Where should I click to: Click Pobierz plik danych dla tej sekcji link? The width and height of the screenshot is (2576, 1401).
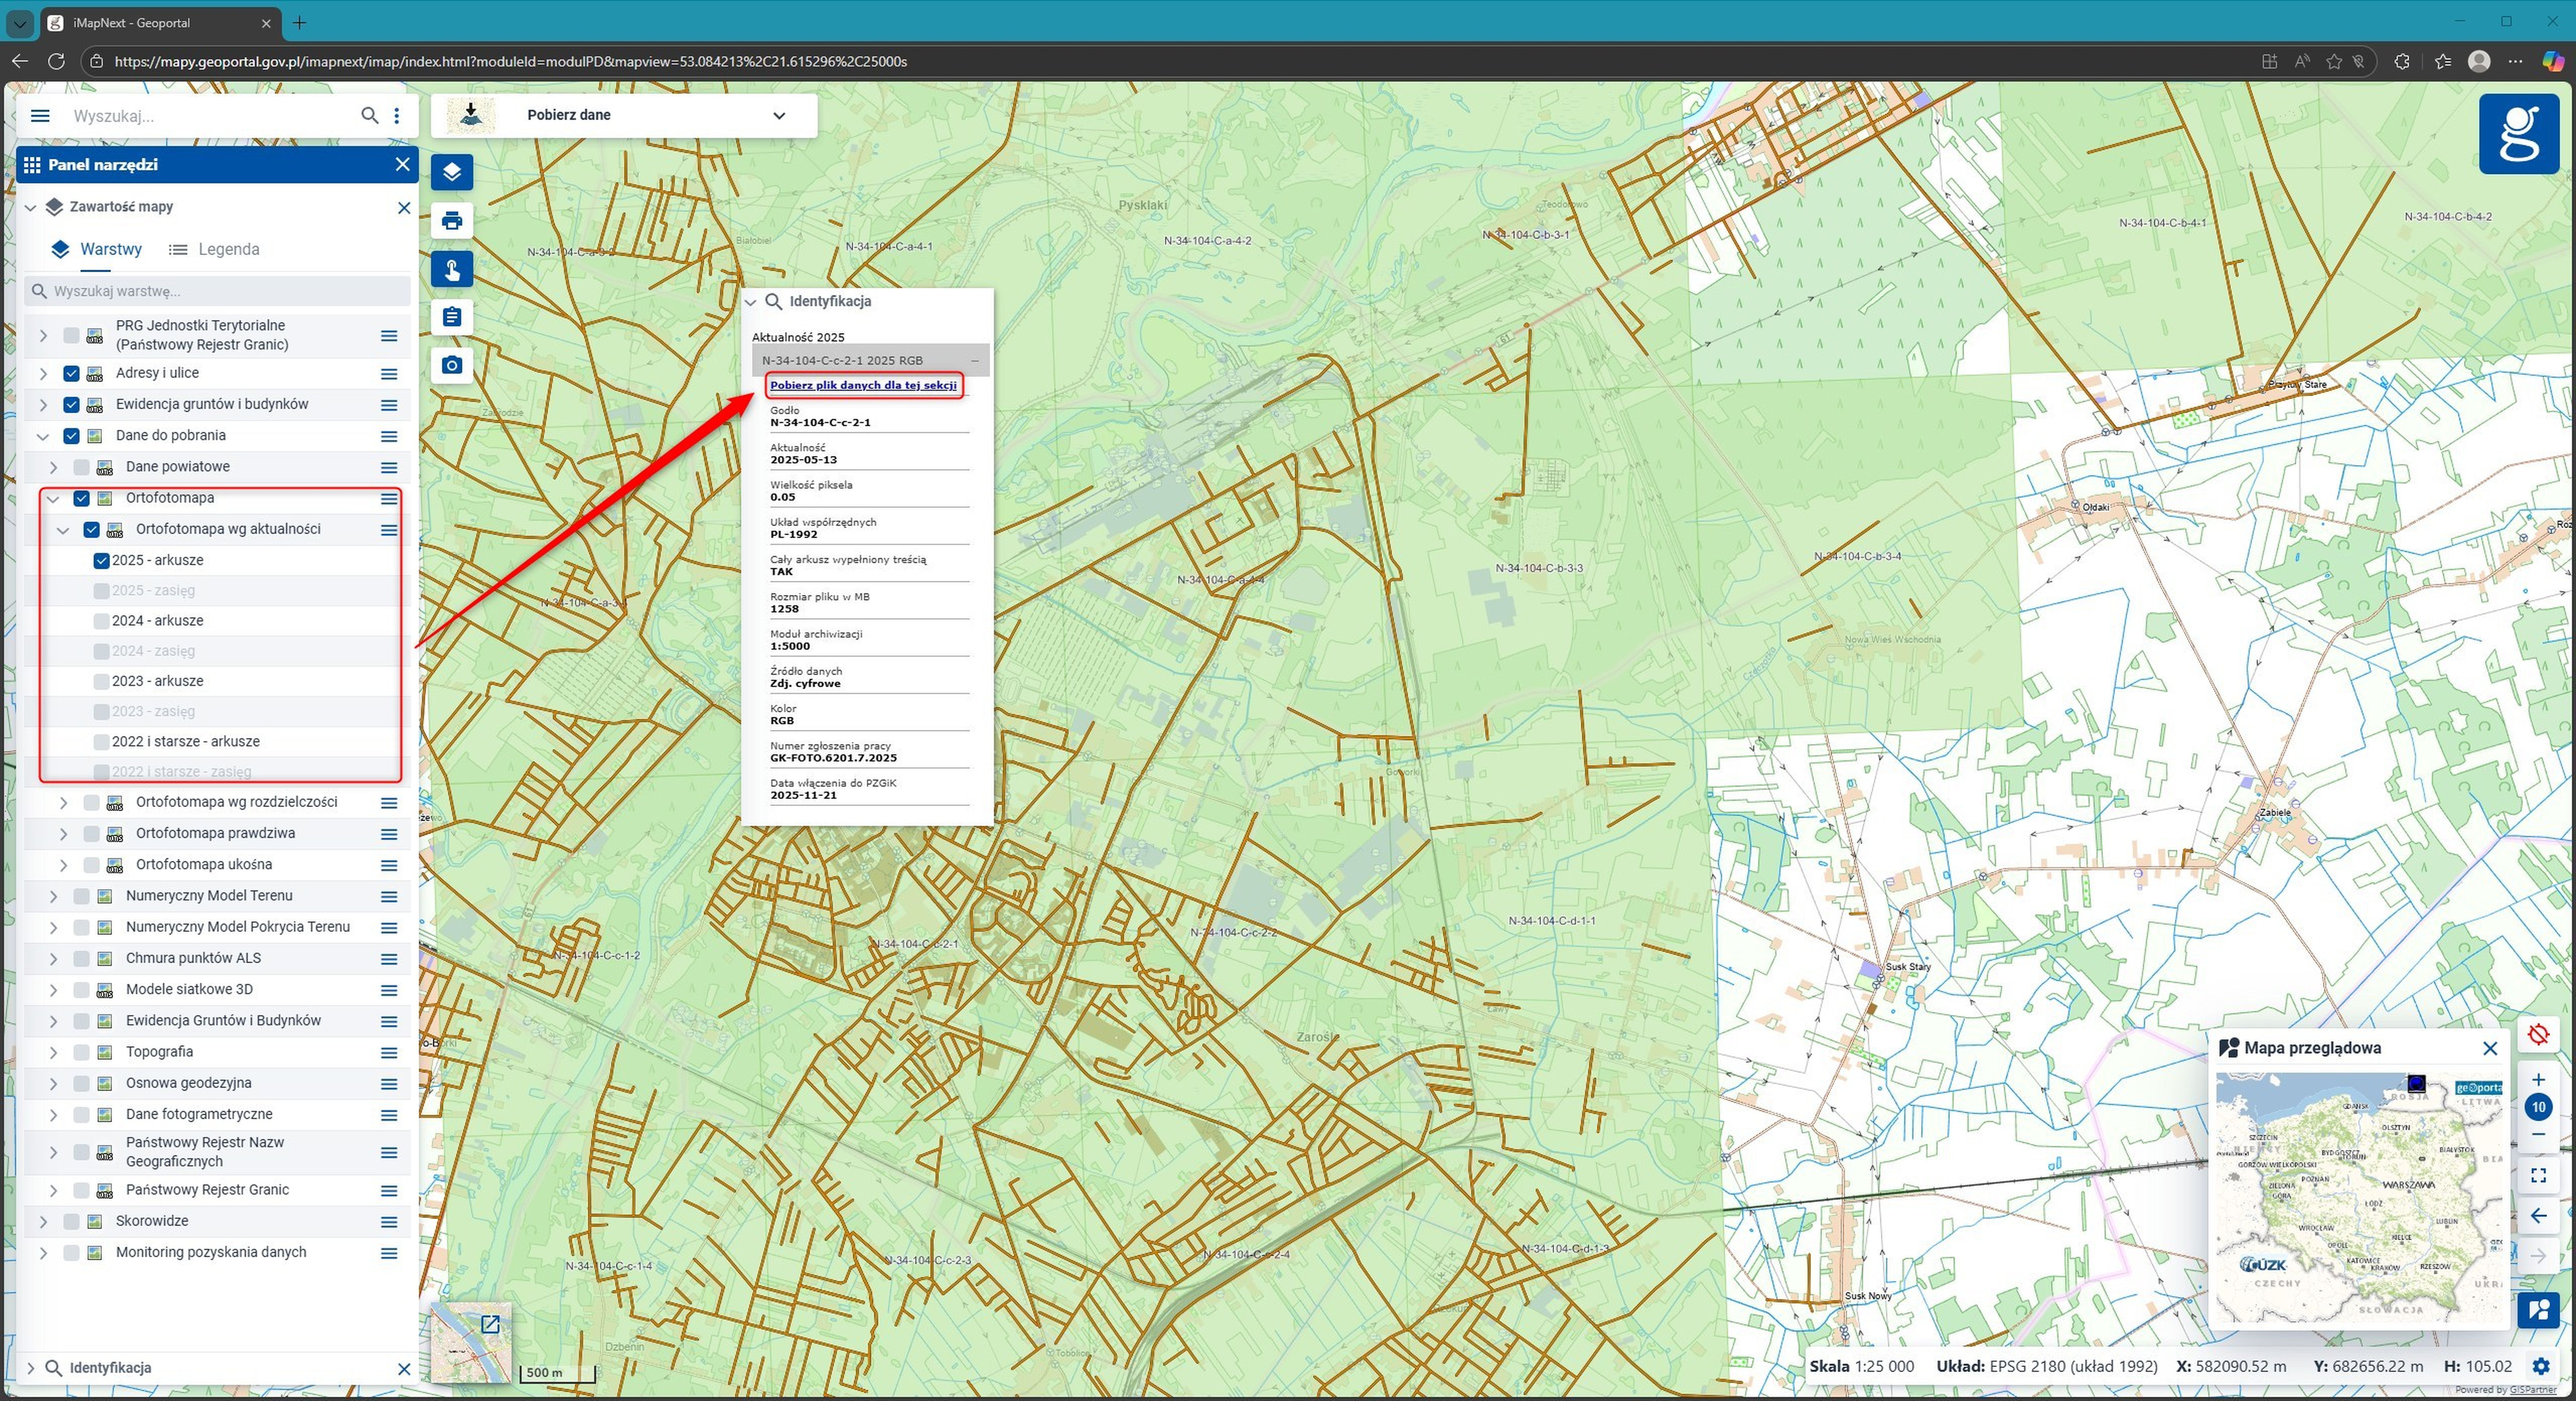pyautogui.click(x=863, y=385)
